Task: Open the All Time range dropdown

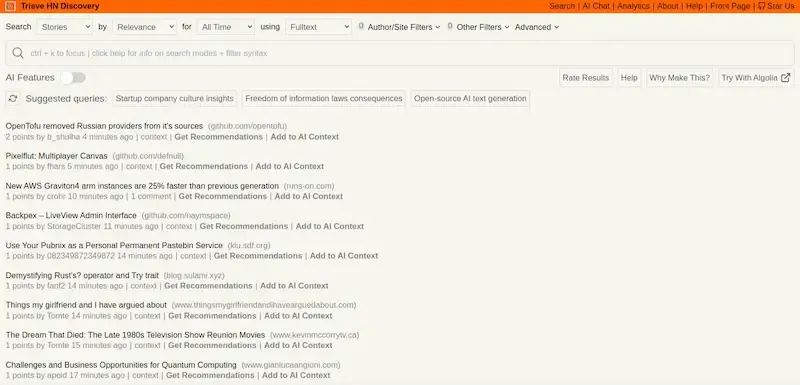Action: (226, 27)
